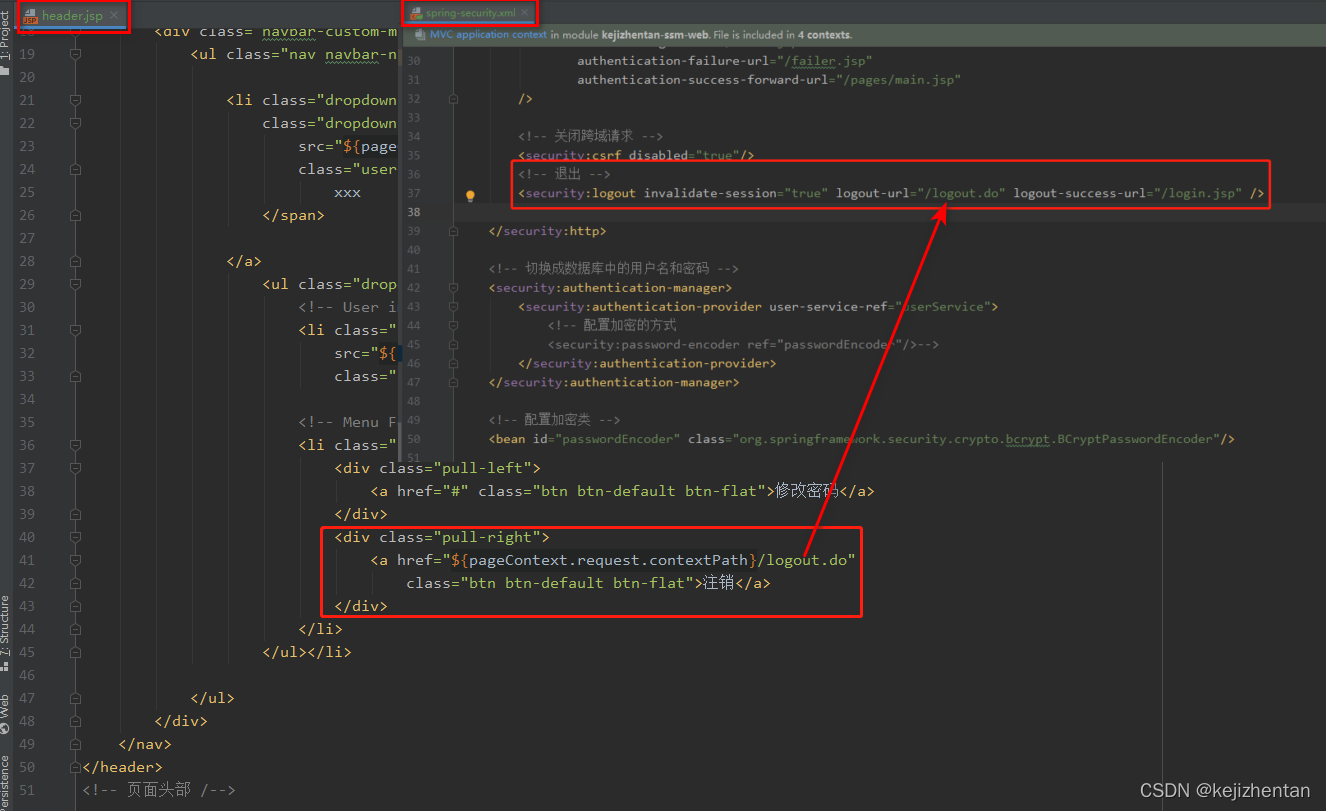Collapse fold marker at header.jsp line 22
Screen dimensions: 1326x811
(x=75, y=123)
